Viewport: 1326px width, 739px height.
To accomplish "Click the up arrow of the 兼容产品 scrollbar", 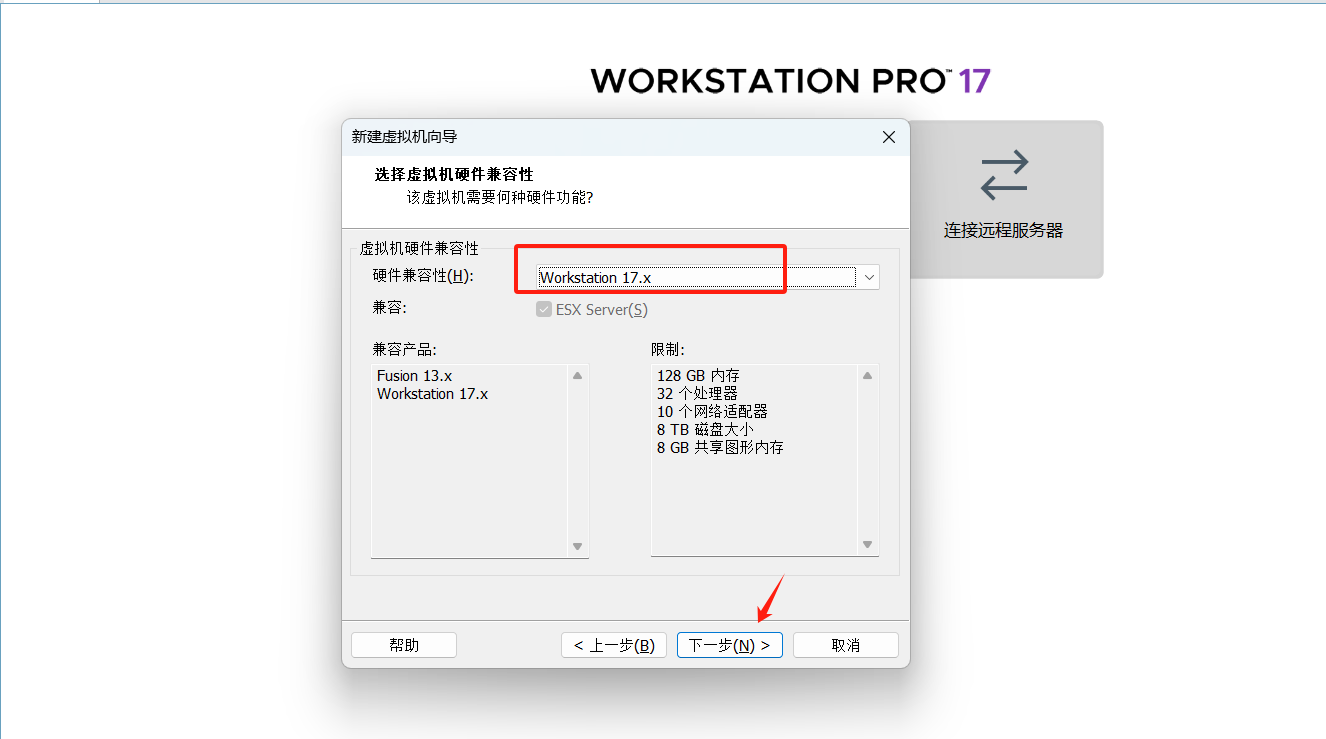I will point(577,376).
